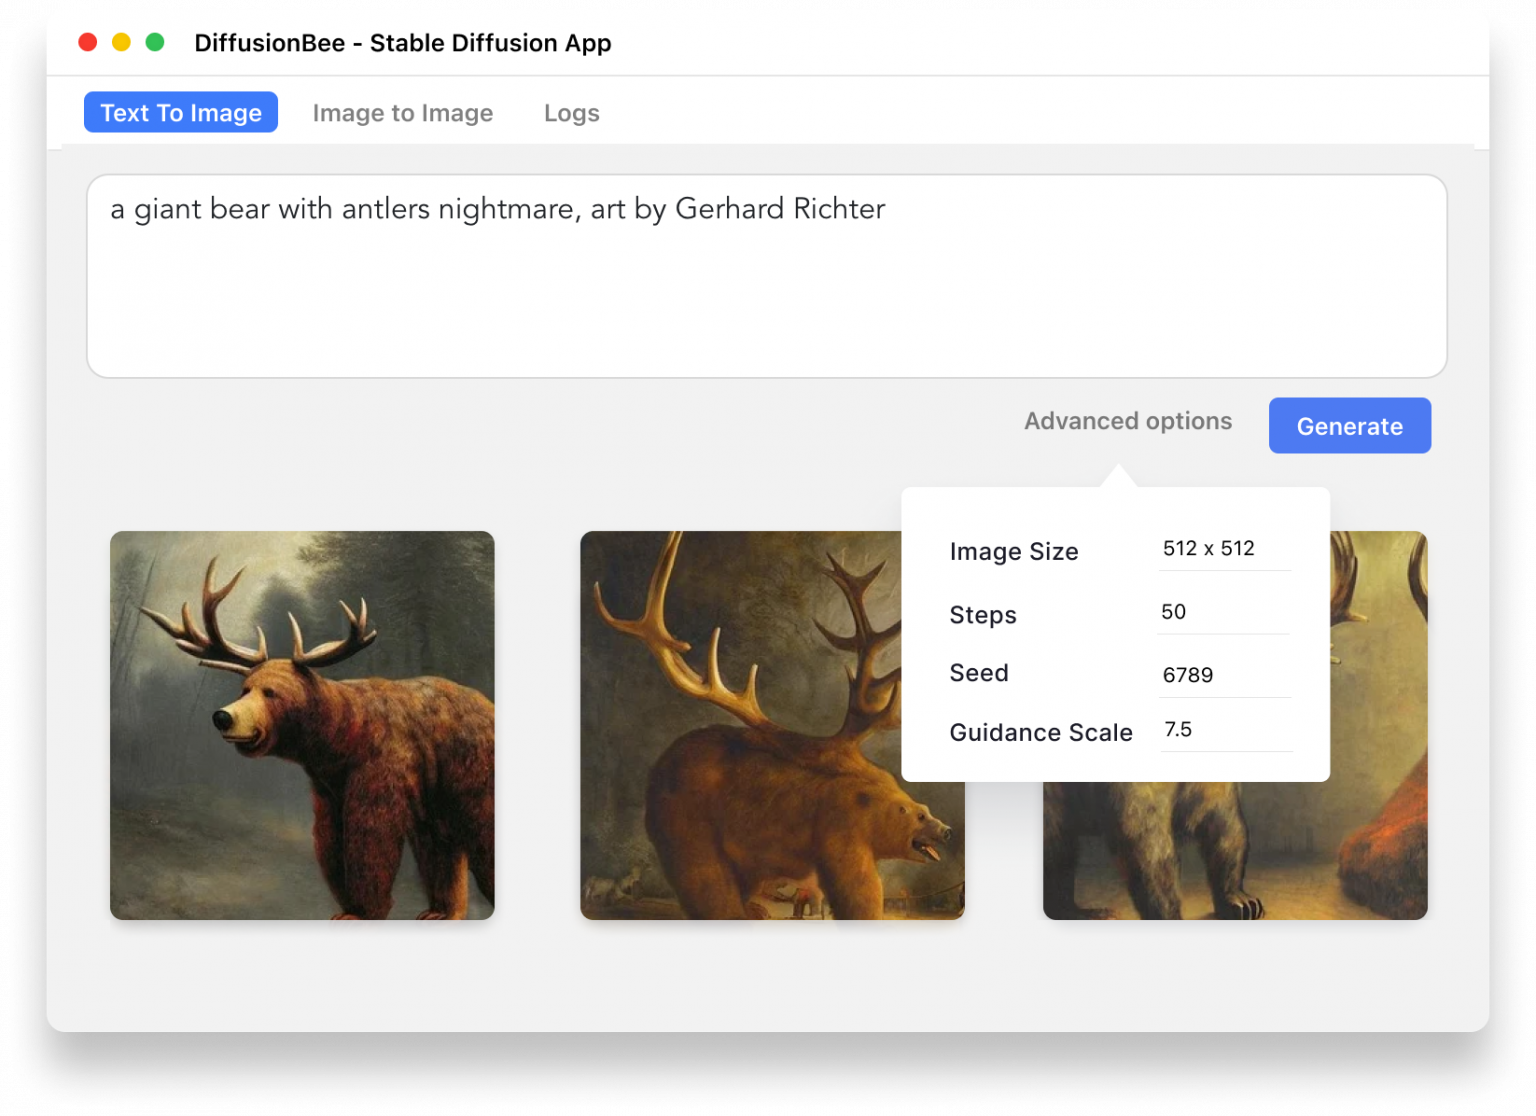Edit the Image Size field showing 512 x 512
Screen dimensions: 1536x1116
[1223, 548]
